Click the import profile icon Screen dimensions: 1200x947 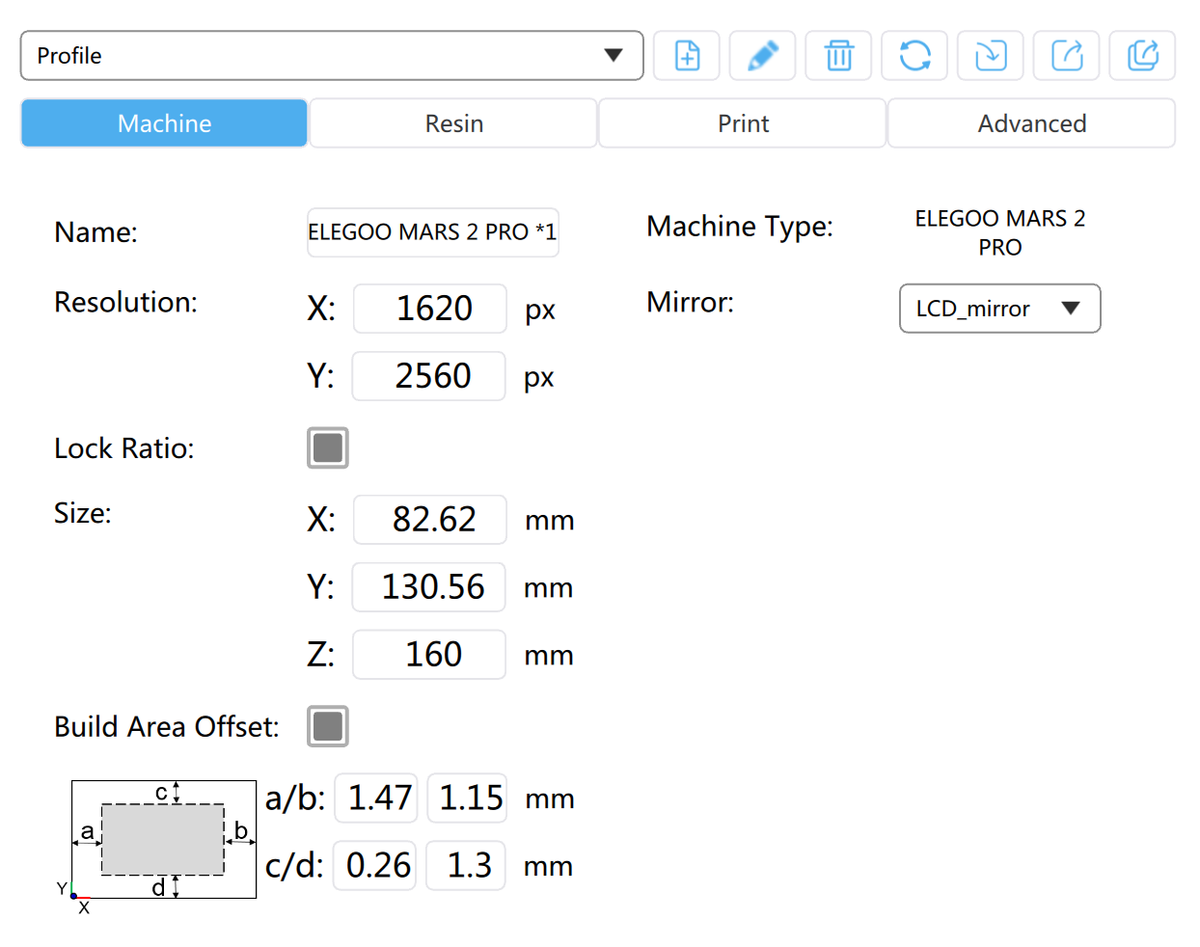point(991,56)
